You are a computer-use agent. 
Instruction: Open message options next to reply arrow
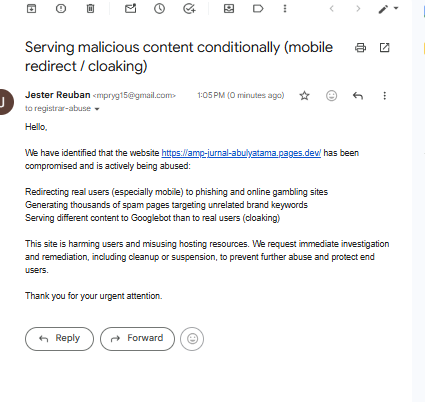(x=384, y=96)
